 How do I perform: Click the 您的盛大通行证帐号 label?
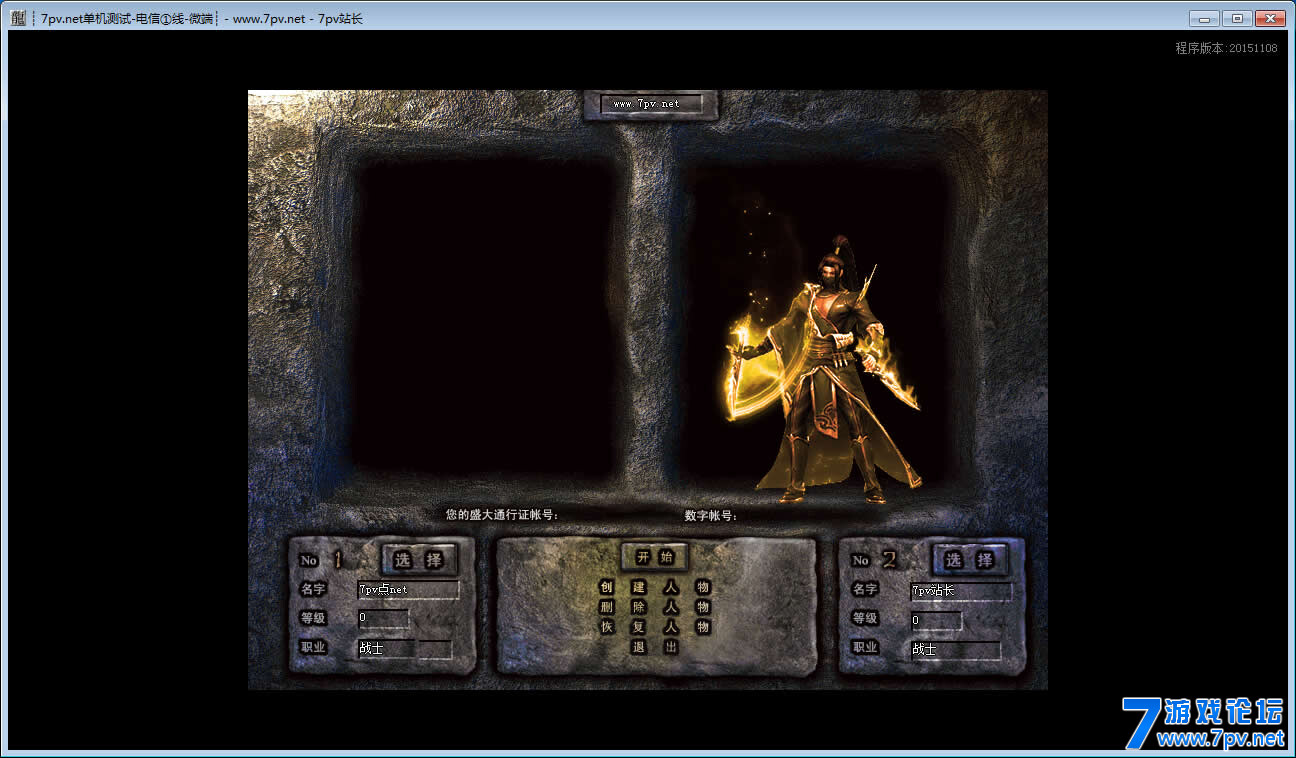pos(502,515)
